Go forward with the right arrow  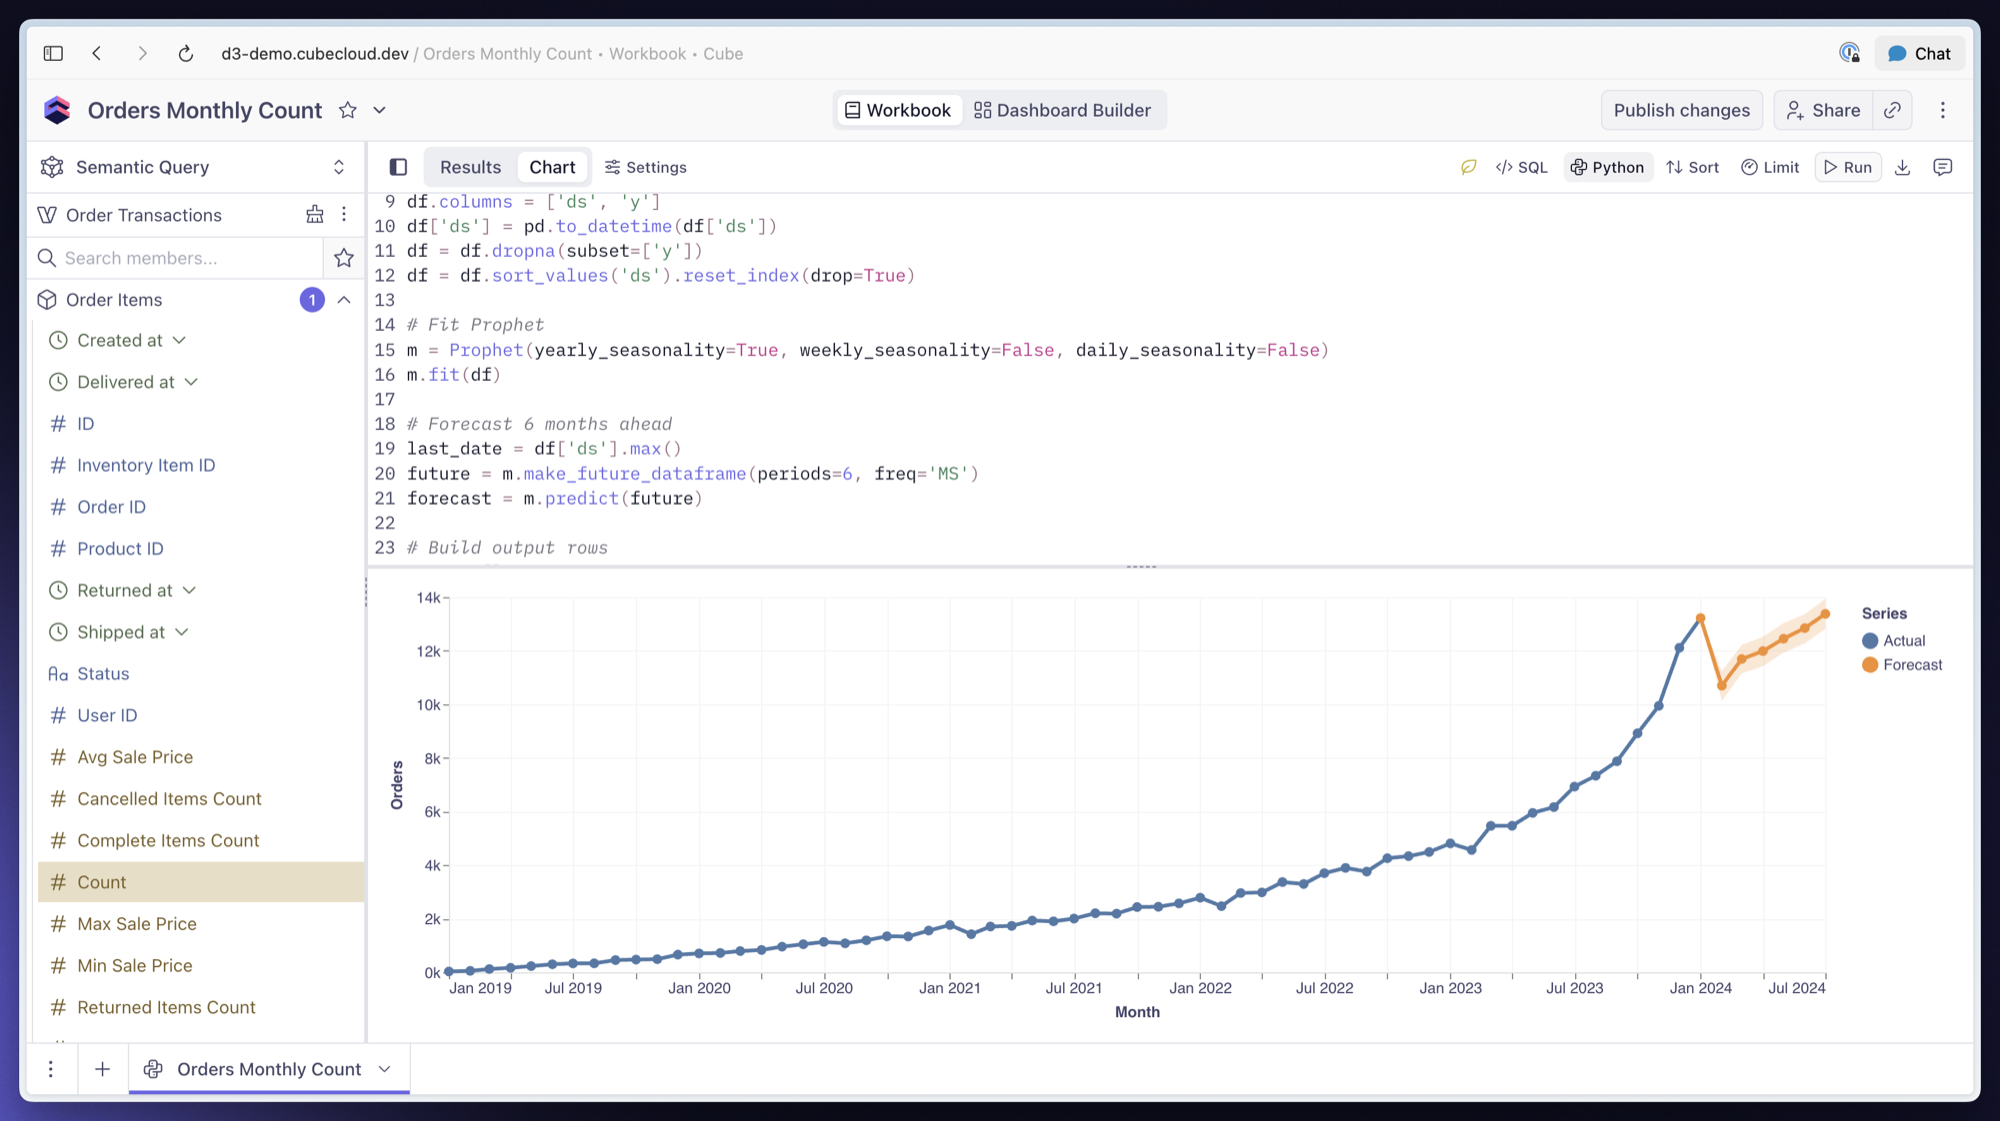click(x=142, y=54)
